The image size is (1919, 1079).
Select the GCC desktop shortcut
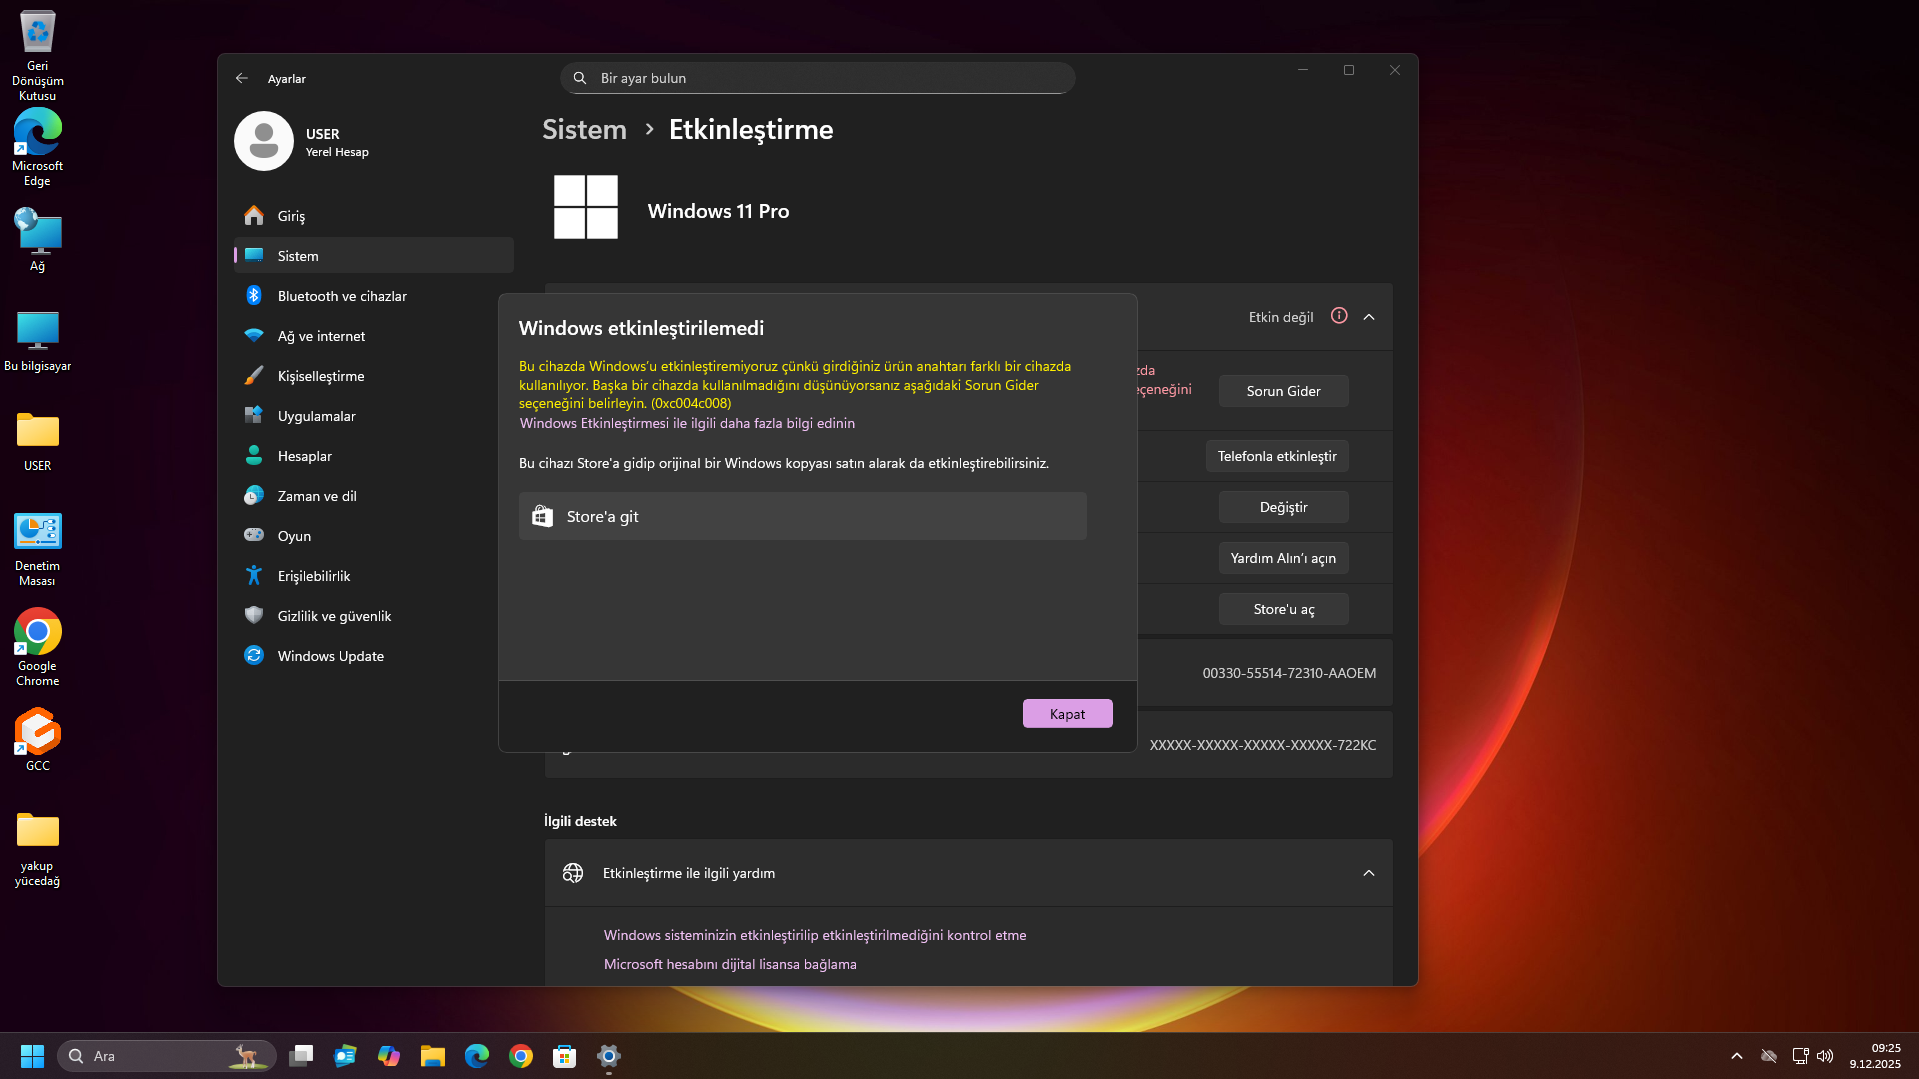point(38,740)
